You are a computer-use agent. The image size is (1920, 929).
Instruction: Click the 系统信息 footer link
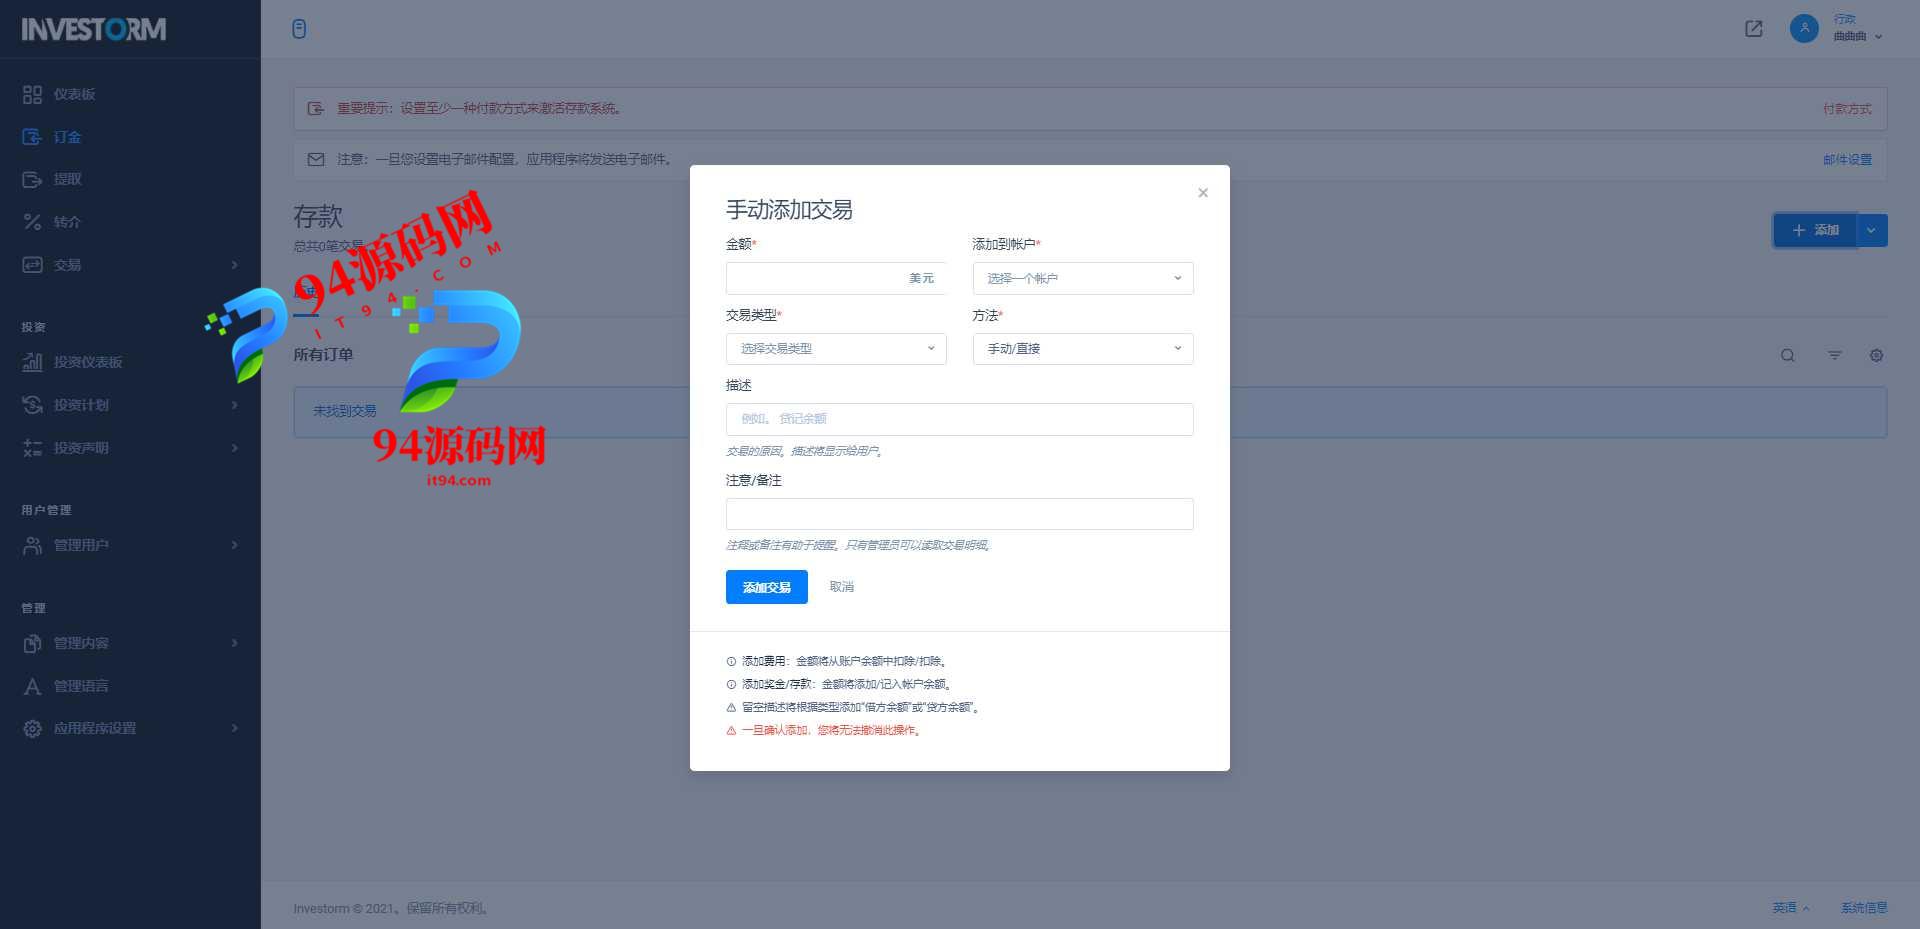[x=1864, y=908]
